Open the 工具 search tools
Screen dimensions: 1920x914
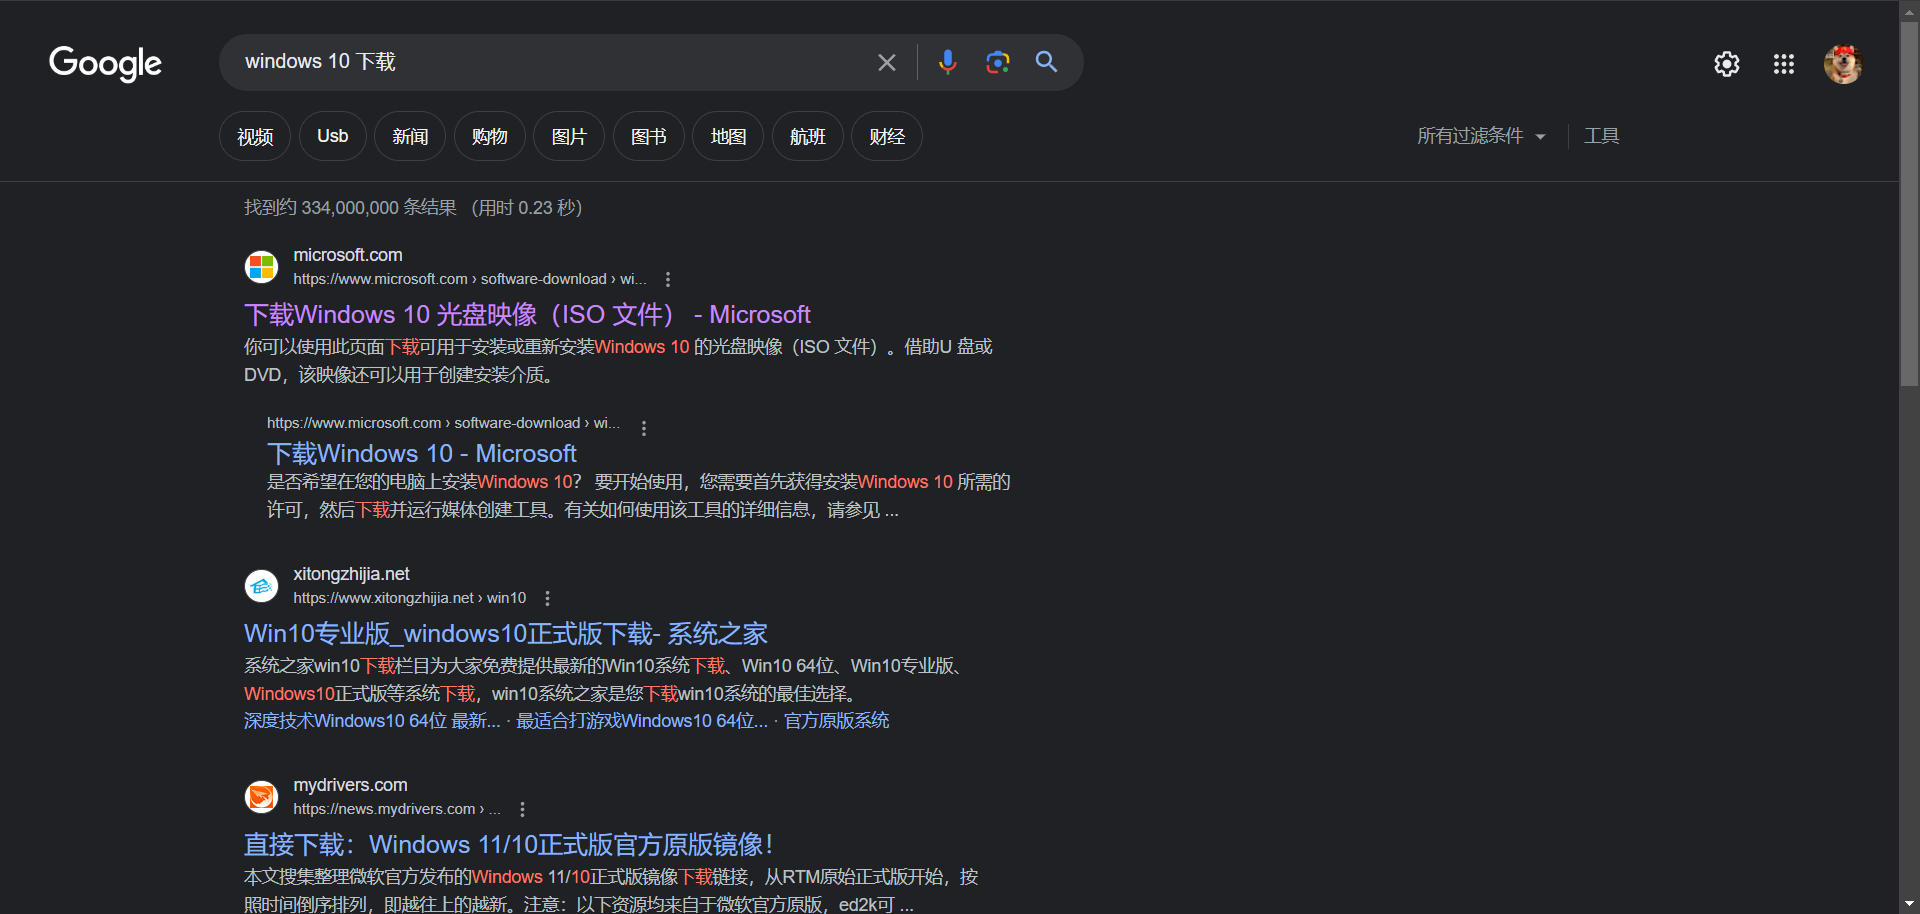pos(1601,136)
